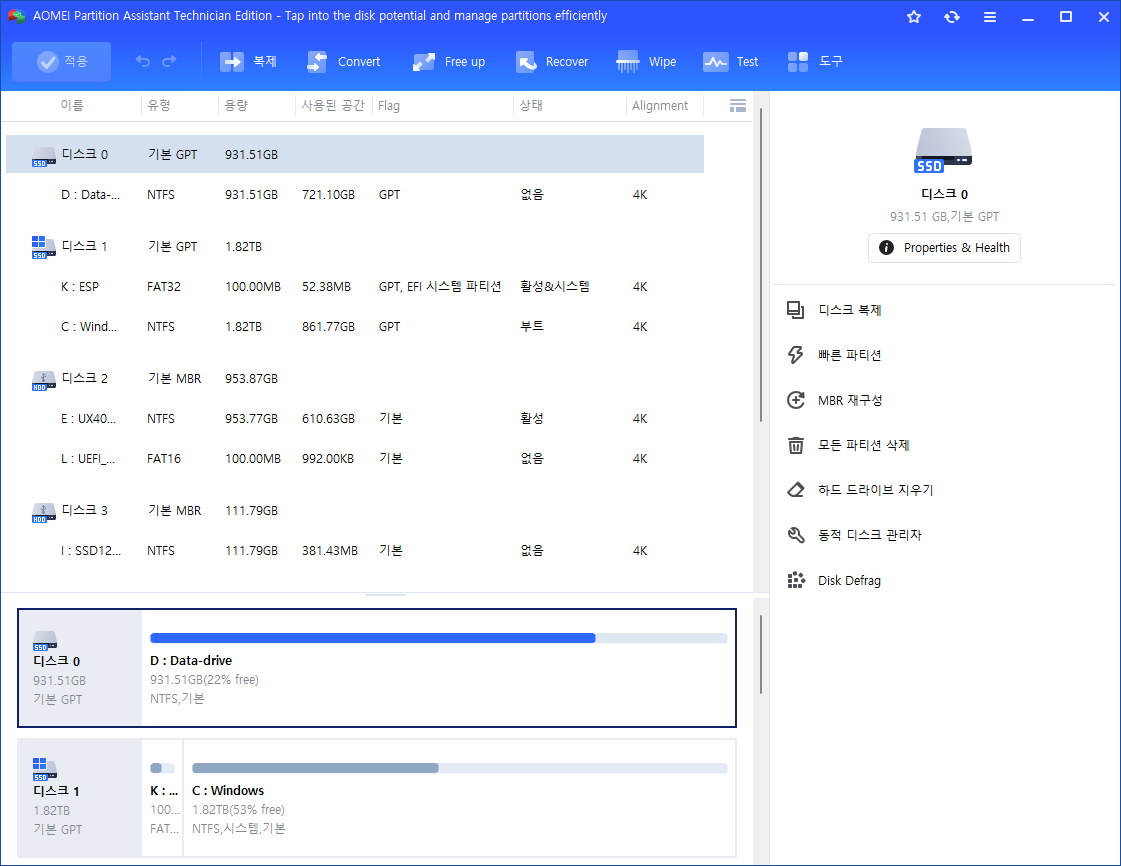Viewport: 1121px width, 866px height.
Task: Select the E : UX40... partition row
Action: point(355,418)
